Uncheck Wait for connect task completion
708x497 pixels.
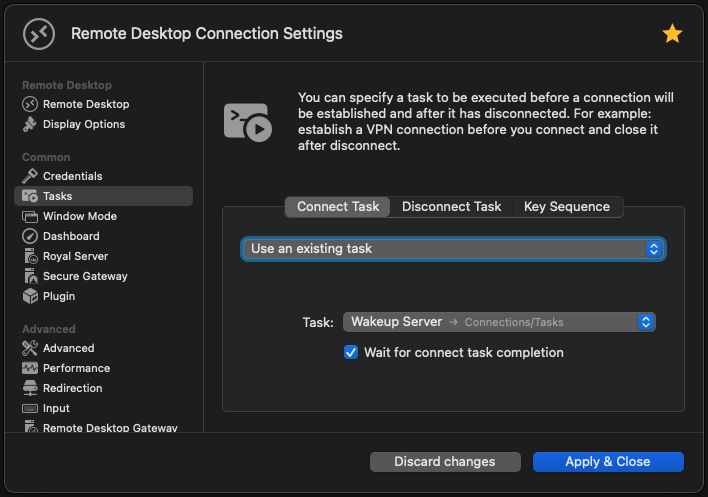[351, 352]
